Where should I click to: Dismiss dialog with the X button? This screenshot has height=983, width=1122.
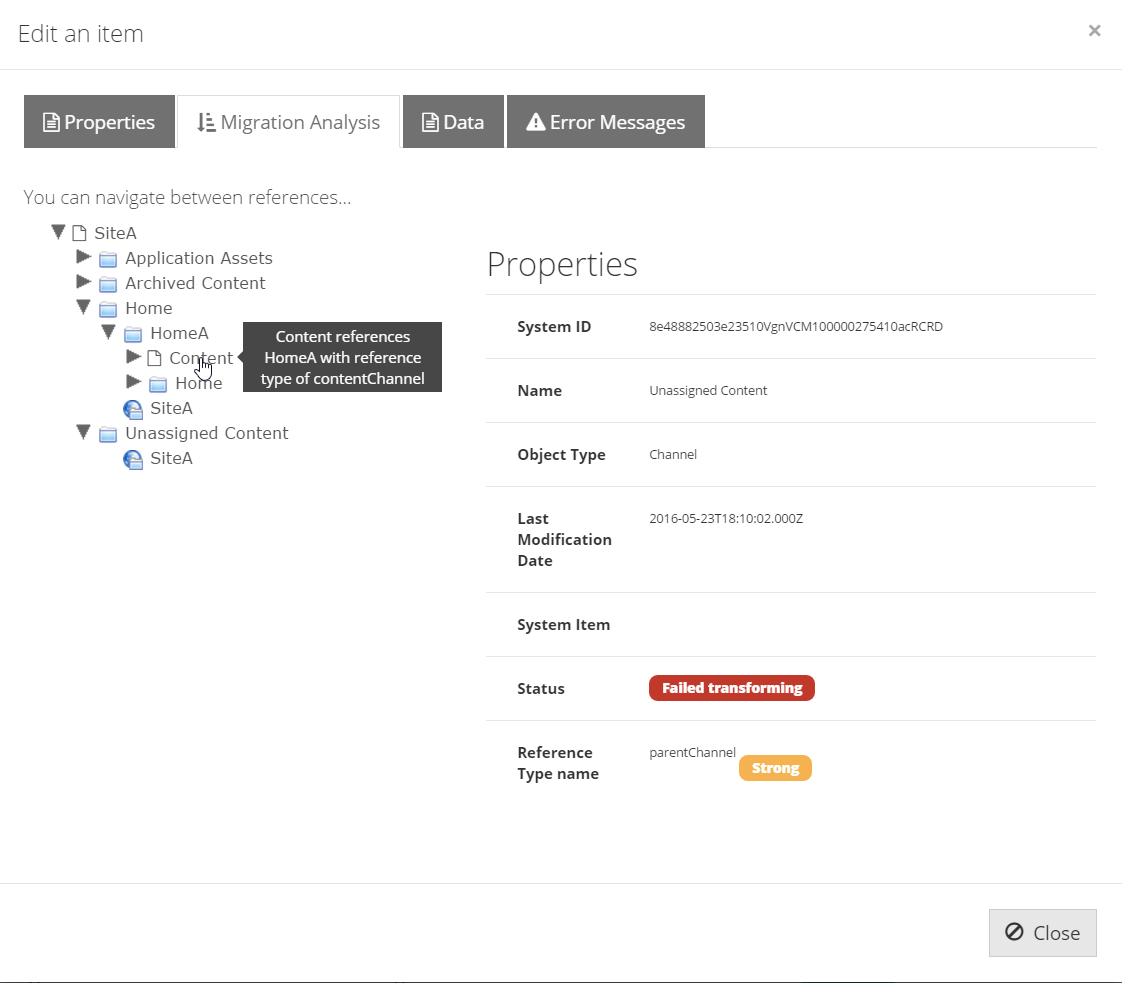click(x=1094, y=31)
